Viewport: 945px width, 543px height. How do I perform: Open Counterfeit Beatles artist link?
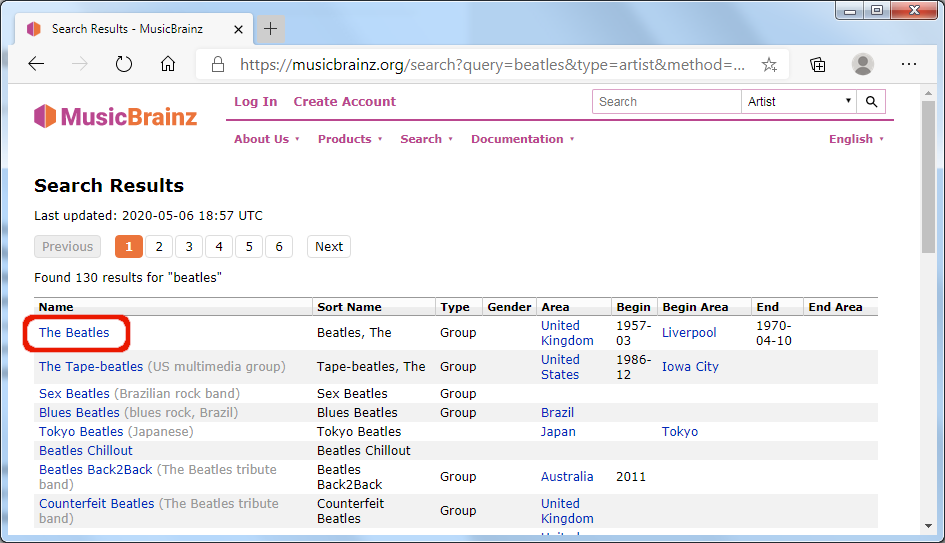click(x=96, y=504)
